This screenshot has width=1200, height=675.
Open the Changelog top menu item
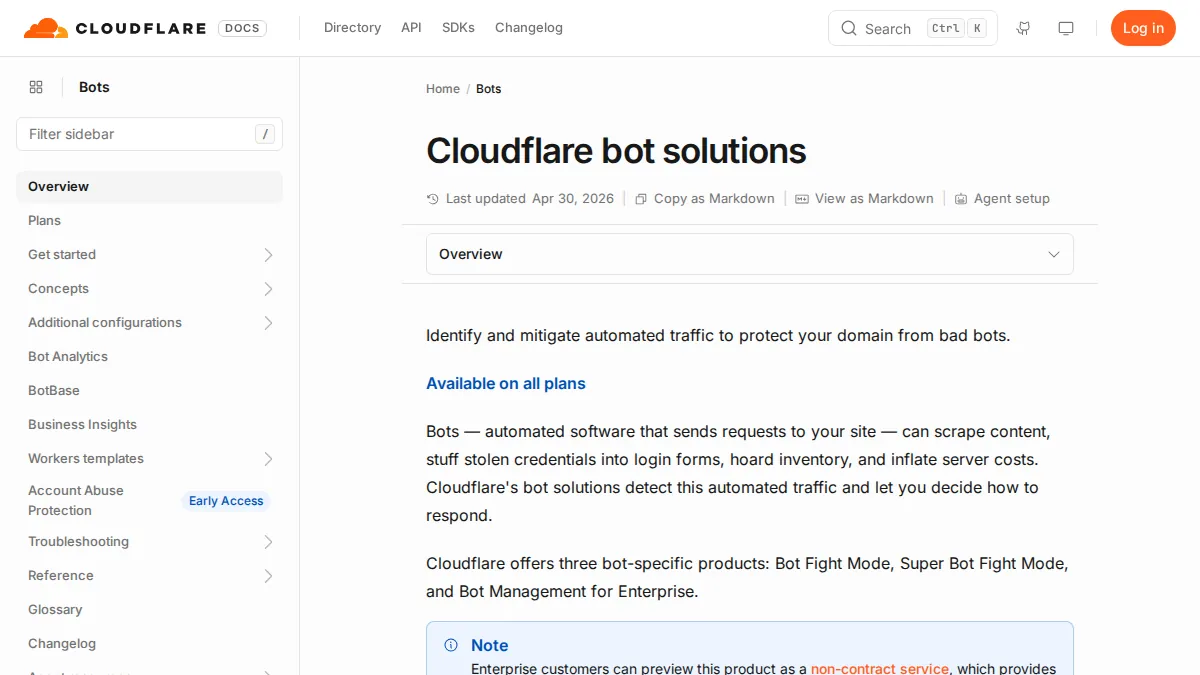[529, 28]
